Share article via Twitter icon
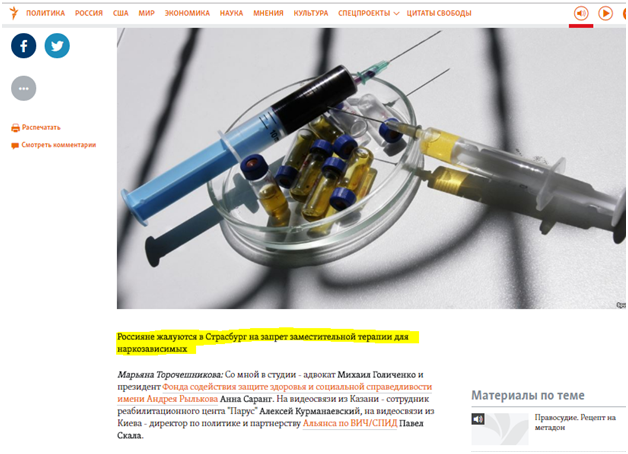This screenshot has height=454, width=628. point(57,46)
